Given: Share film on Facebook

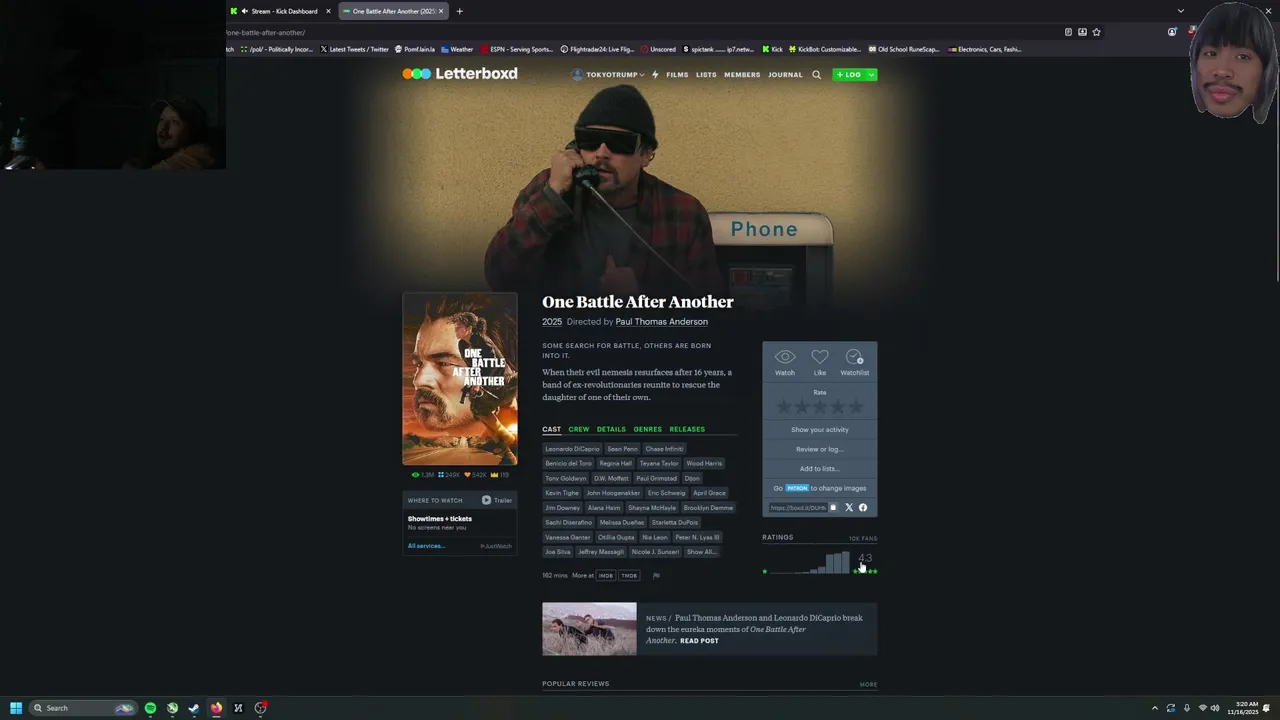Looking at the screenshot, I should tap(863, 508).
